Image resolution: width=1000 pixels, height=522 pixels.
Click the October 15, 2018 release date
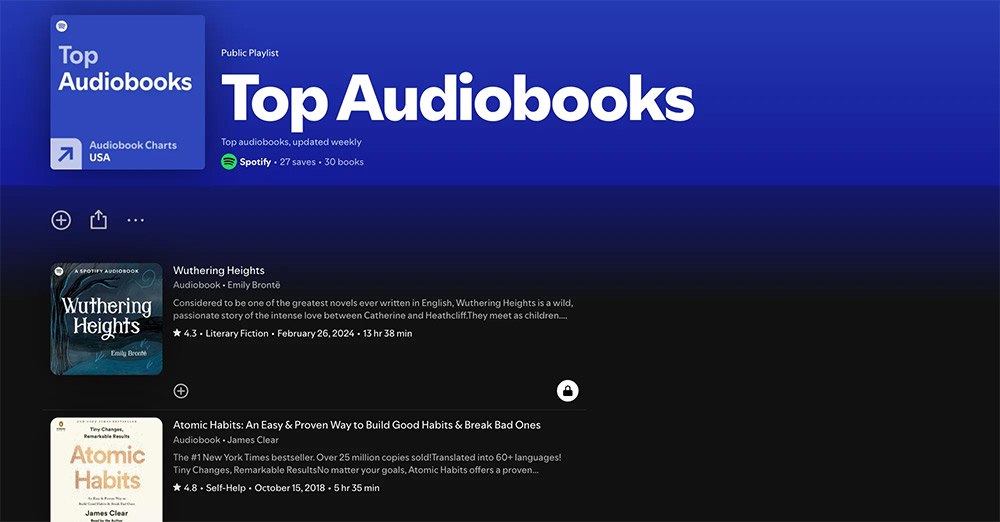(x=290, y=488)
